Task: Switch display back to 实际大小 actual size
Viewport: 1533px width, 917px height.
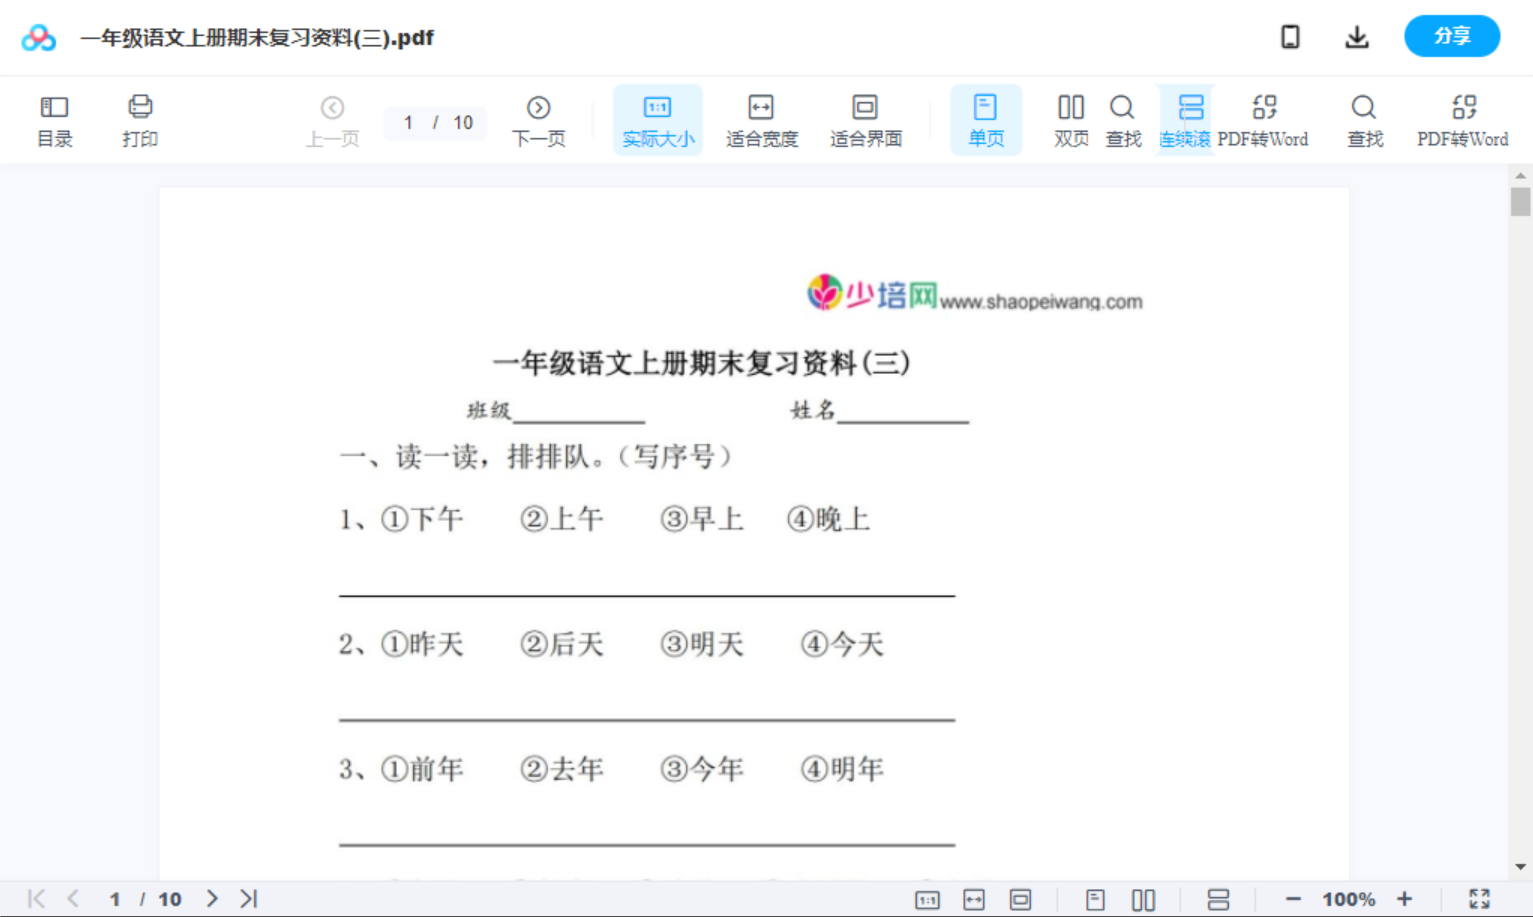Action: [657, 119]
